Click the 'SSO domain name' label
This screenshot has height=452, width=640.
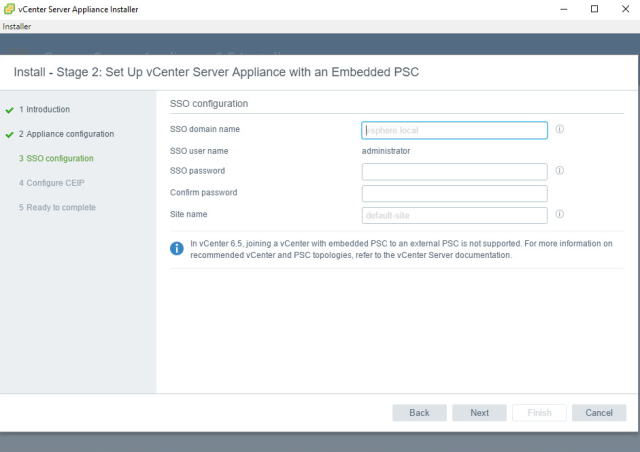(x=205, y=129)
